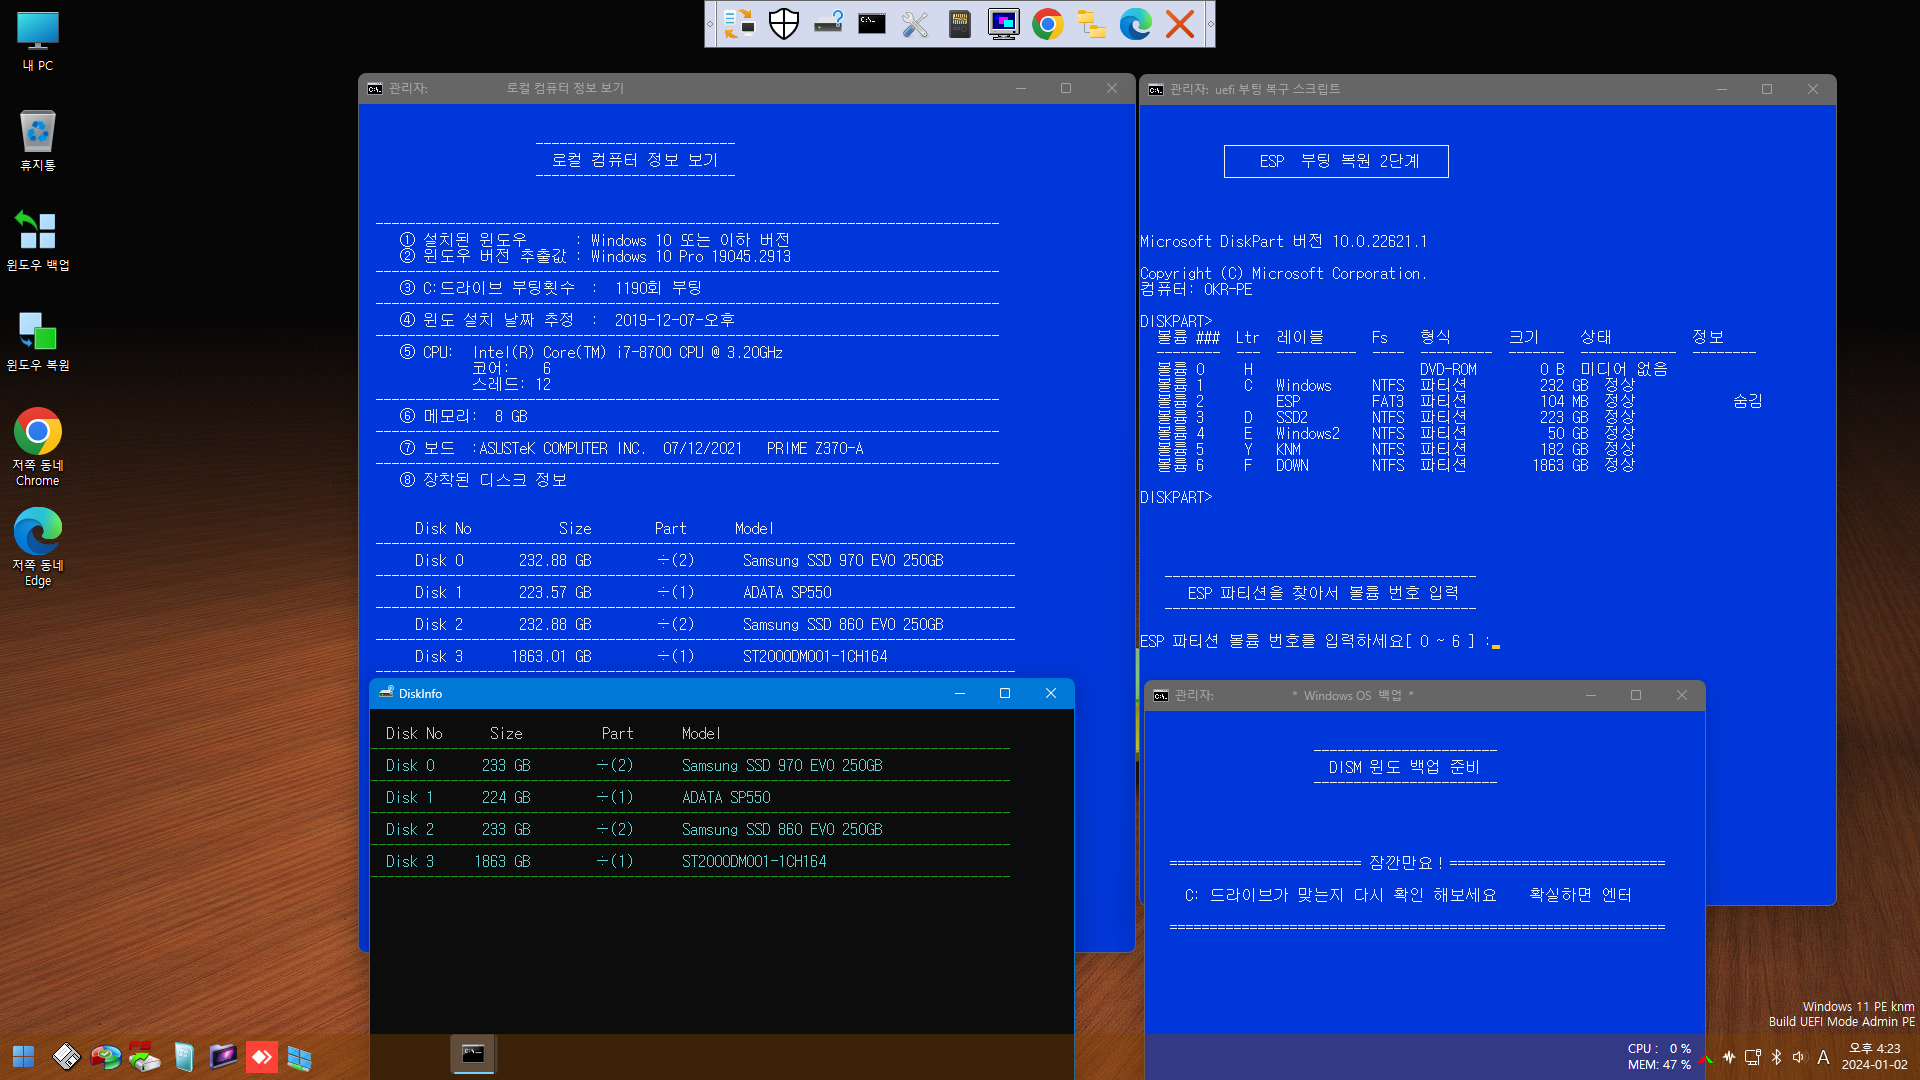Viewport: 1920px width, 1080px height.
Task: Click the memory card icon in top toolbar
Action: point(960,24)
